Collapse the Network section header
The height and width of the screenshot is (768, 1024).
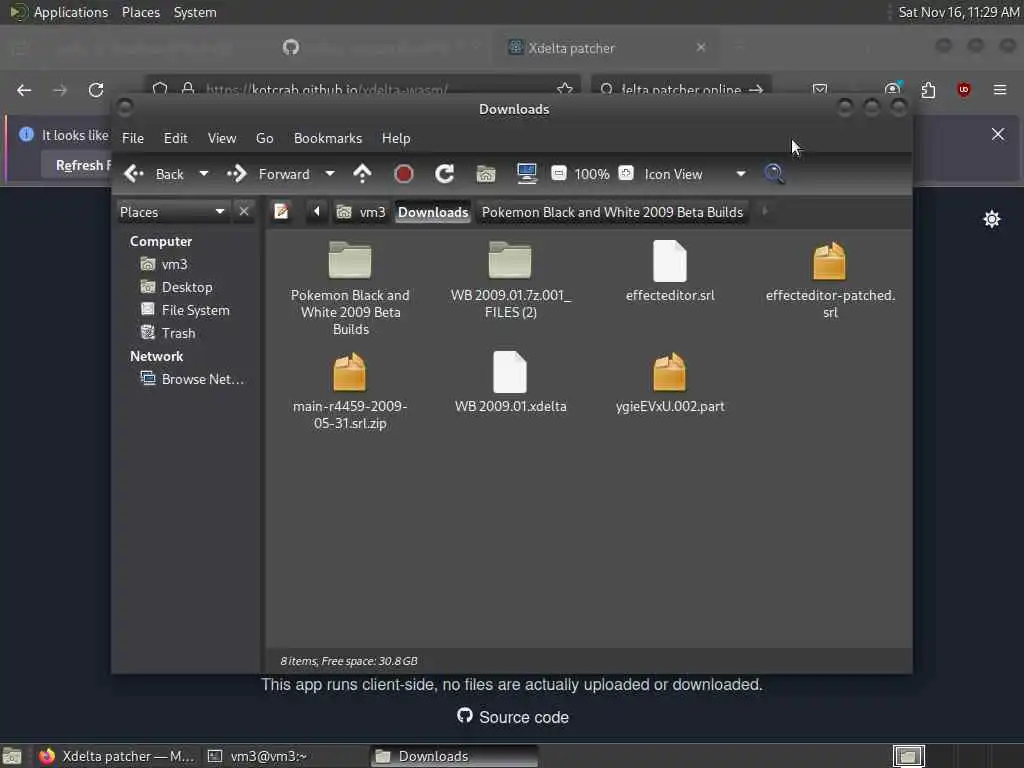click(156, 357)
